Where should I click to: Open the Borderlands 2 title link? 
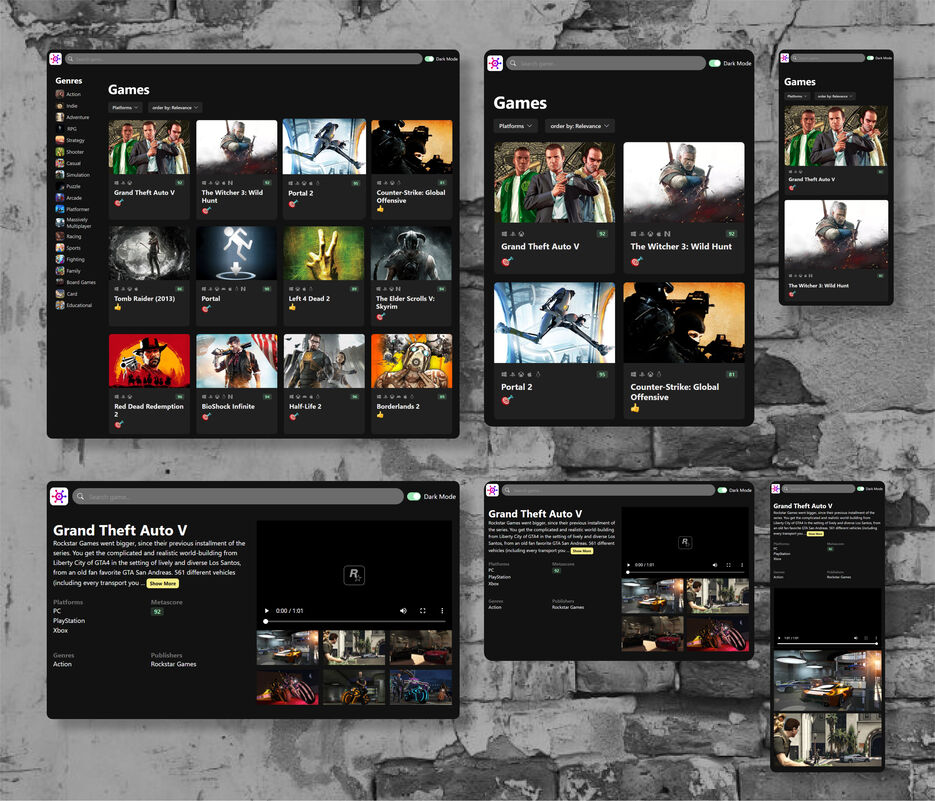(x=398, y=406)
